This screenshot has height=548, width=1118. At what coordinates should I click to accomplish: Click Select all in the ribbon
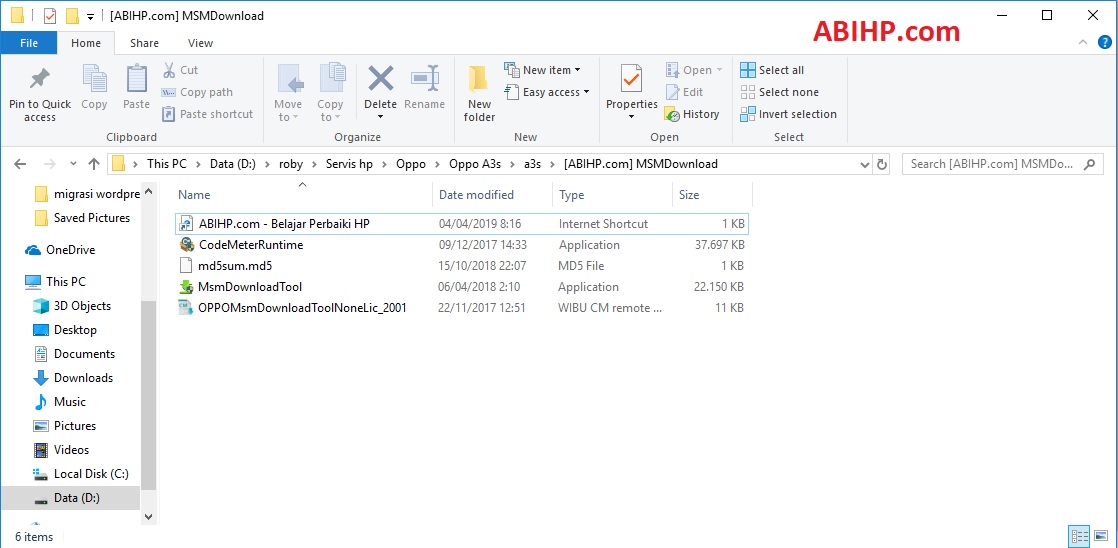coord(772,70)
